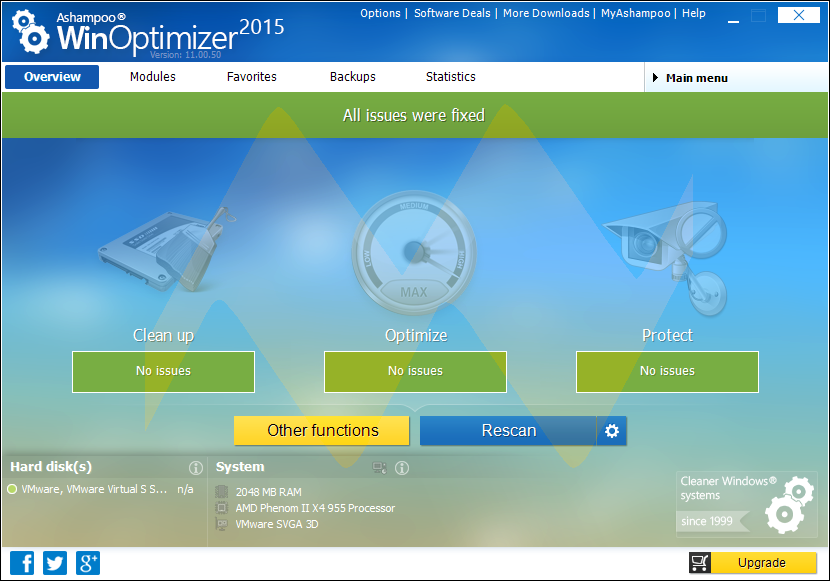Click the Ashampoo gears logo icon

(x=30, y=32)
